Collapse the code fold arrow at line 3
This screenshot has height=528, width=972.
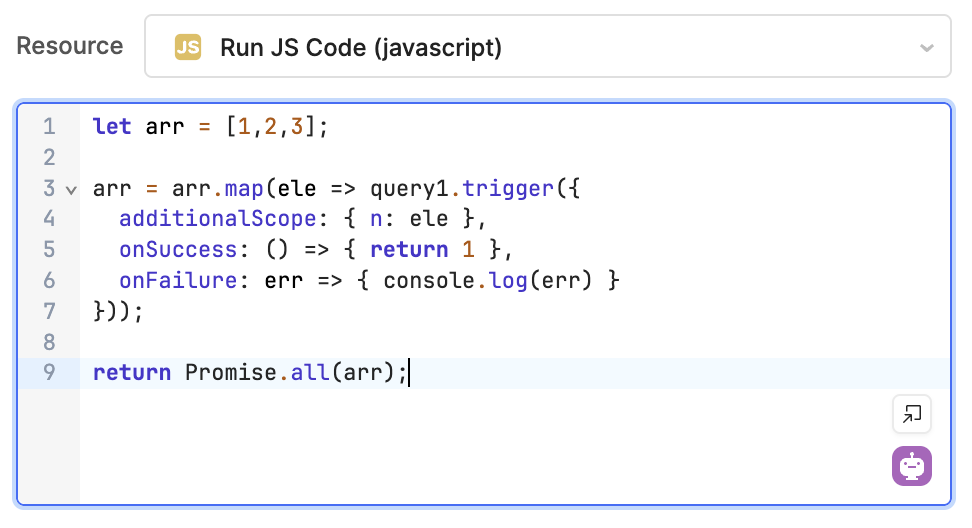coord(70,189)
